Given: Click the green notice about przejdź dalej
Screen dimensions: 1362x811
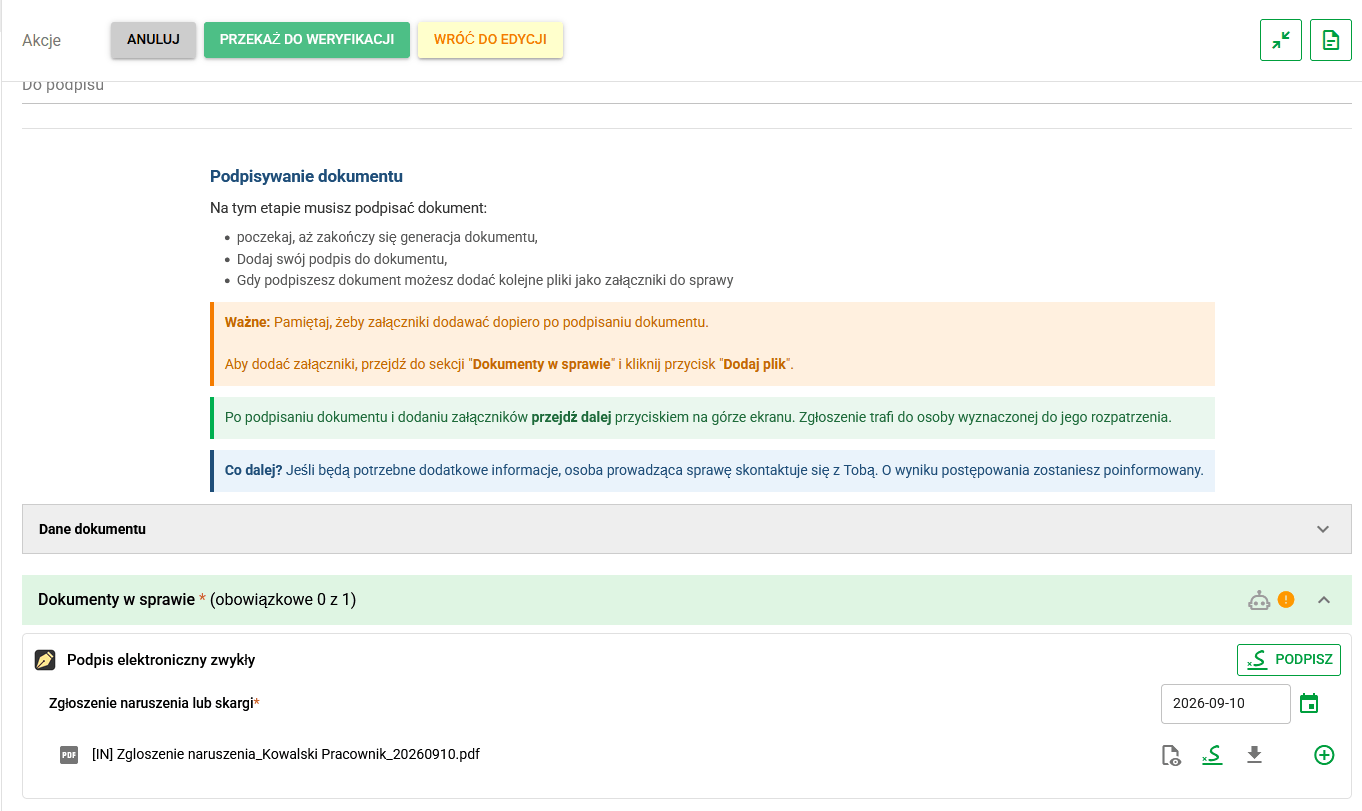Looking at the screenshot, I should tap(712, 417).
